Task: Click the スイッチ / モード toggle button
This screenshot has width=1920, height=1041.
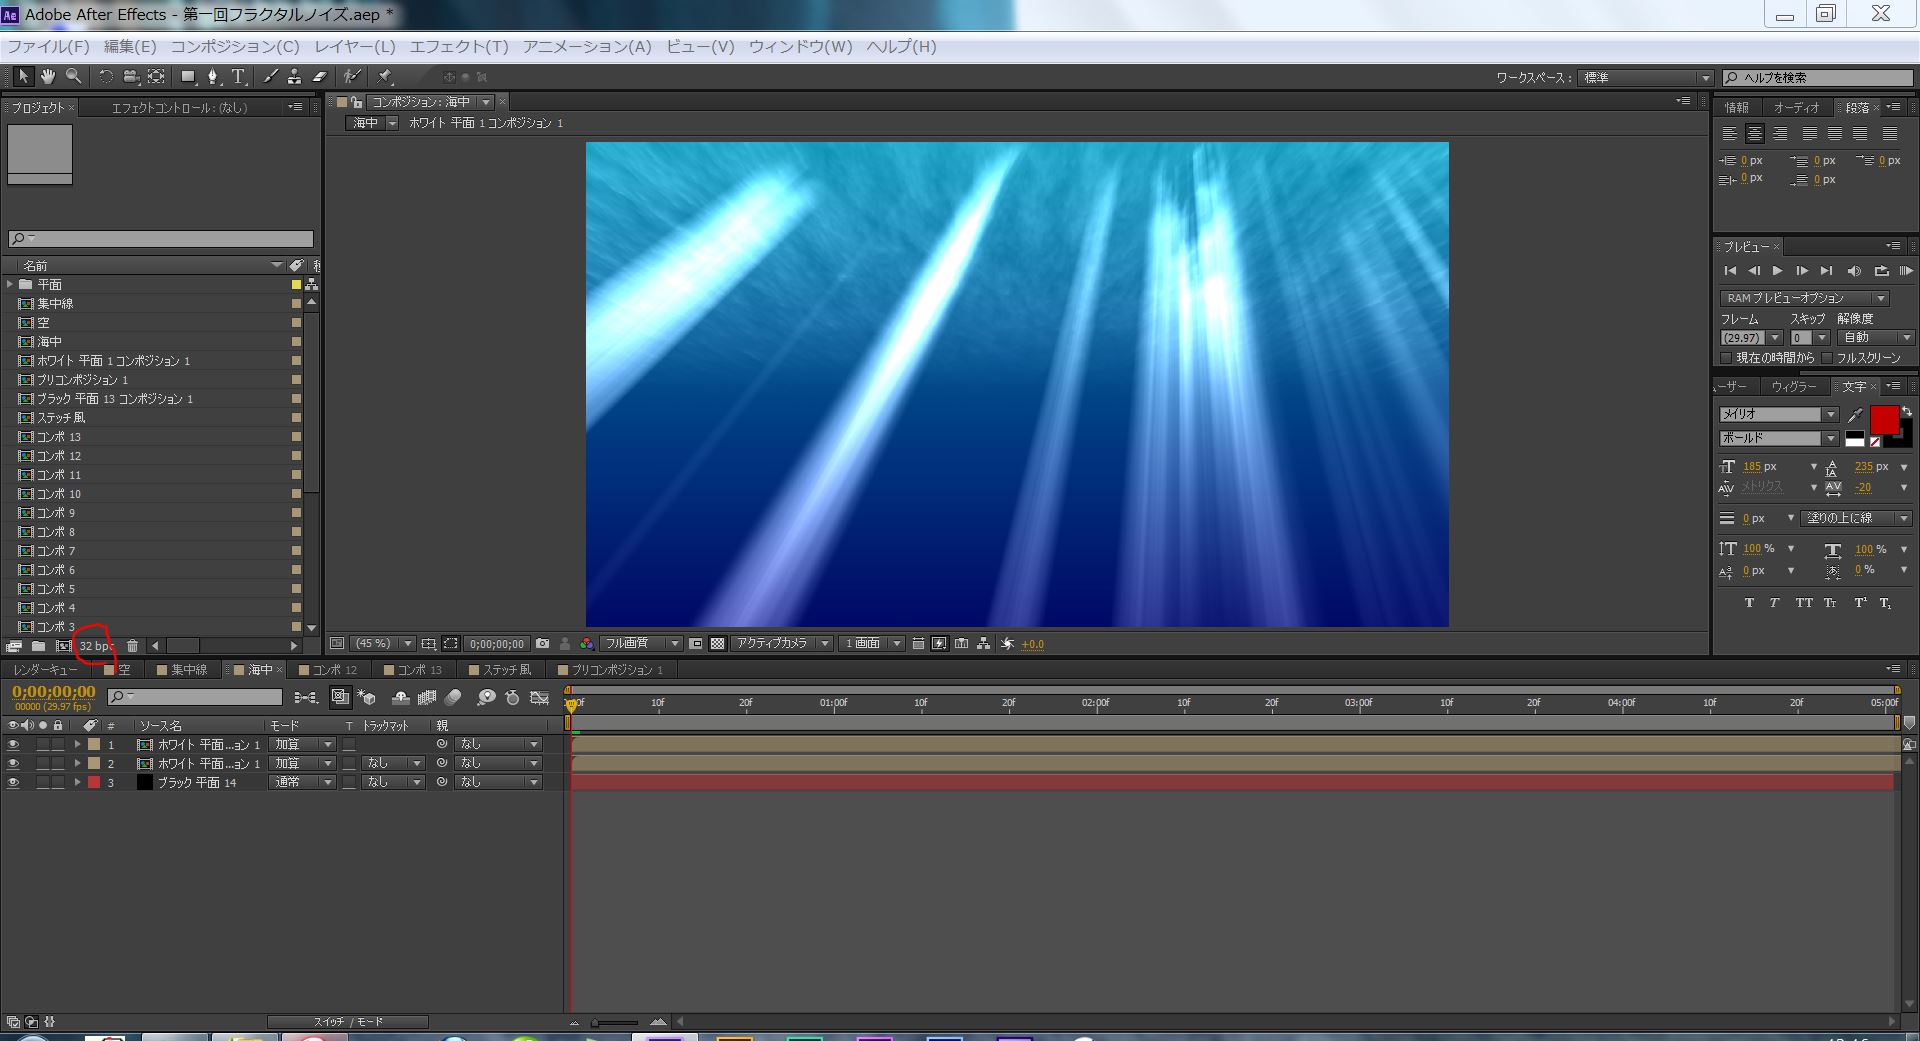Action: (347, 1022)
